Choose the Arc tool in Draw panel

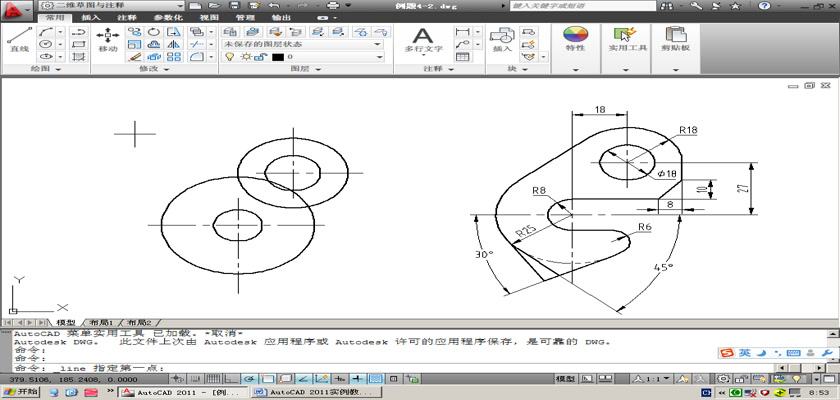point(47,32)
